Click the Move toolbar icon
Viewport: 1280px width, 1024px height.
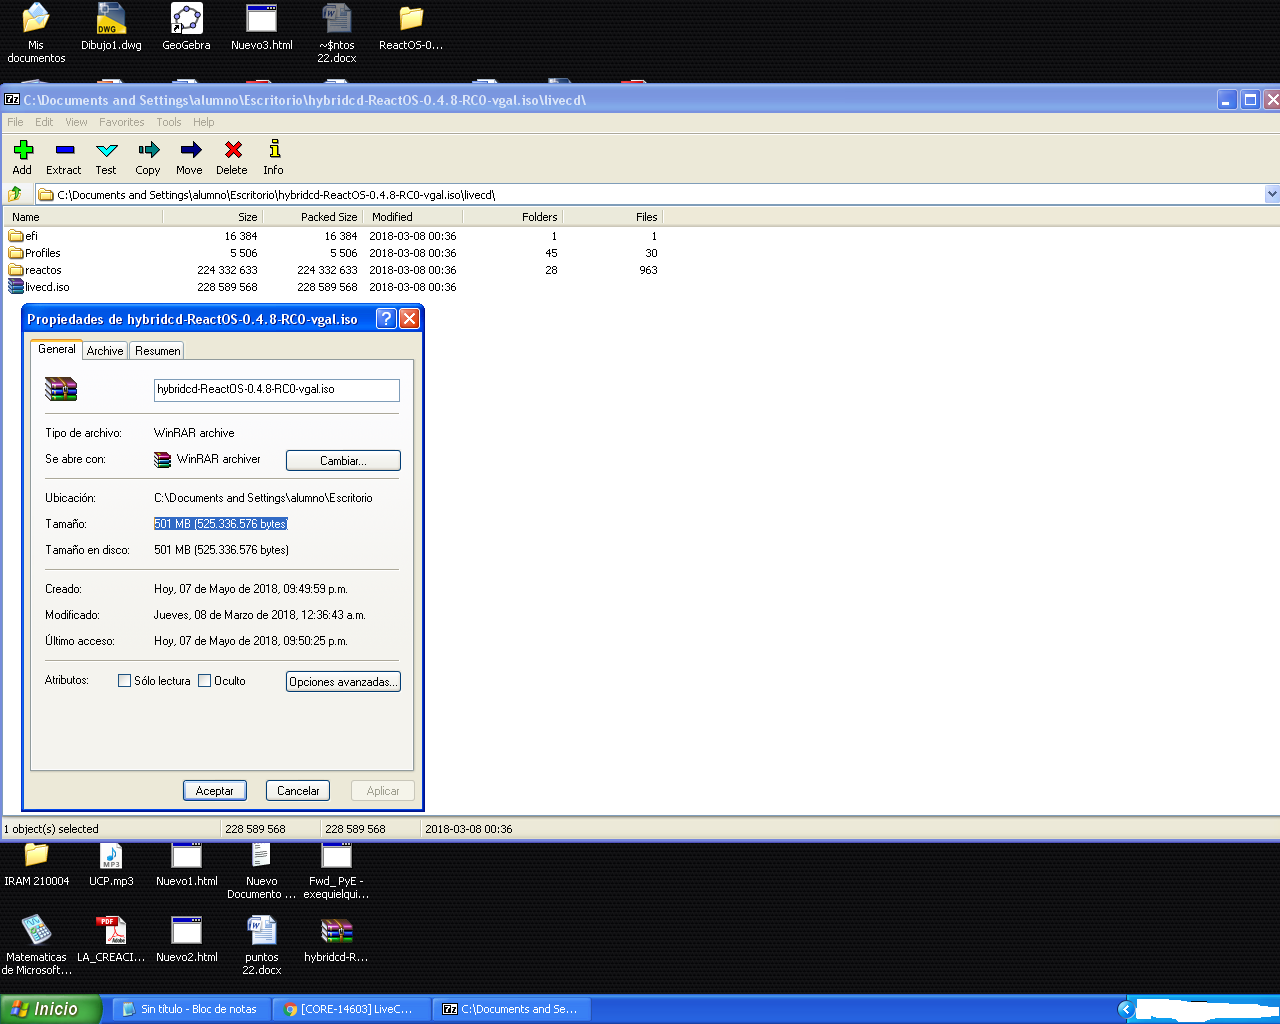[190, 150]
